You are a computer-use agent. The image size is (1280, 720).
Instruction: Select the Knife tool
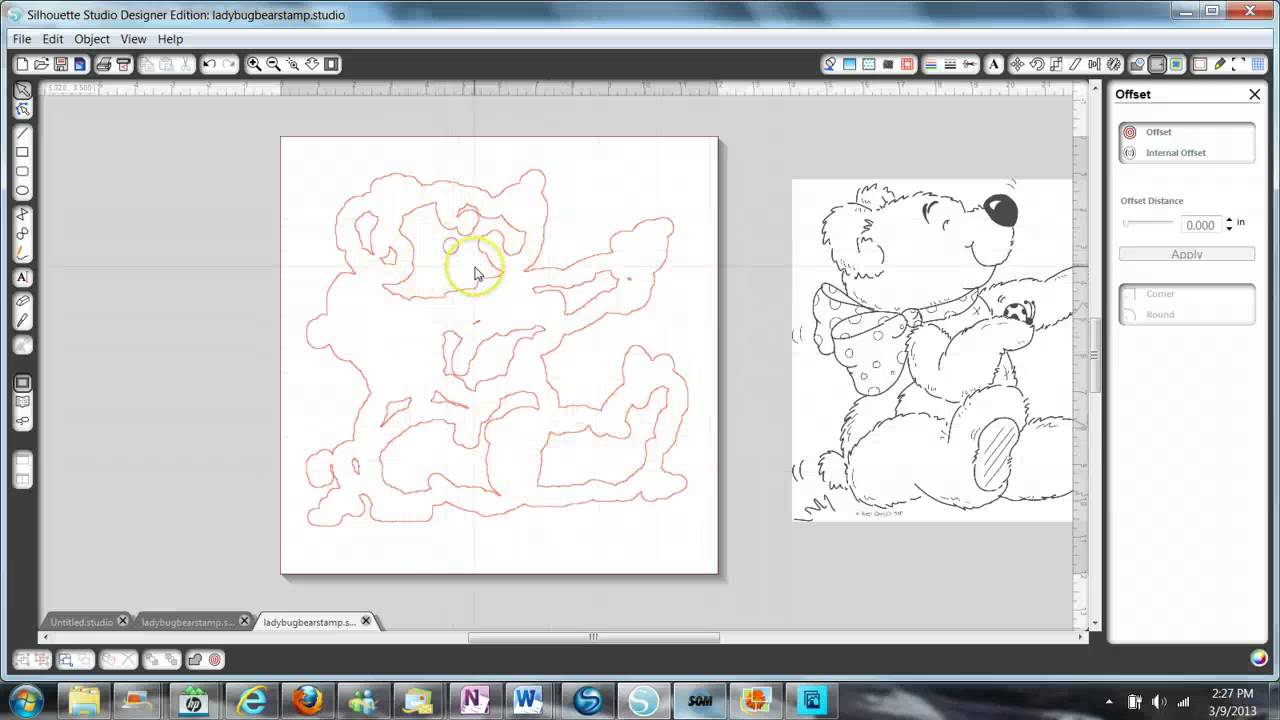[22, 320]
